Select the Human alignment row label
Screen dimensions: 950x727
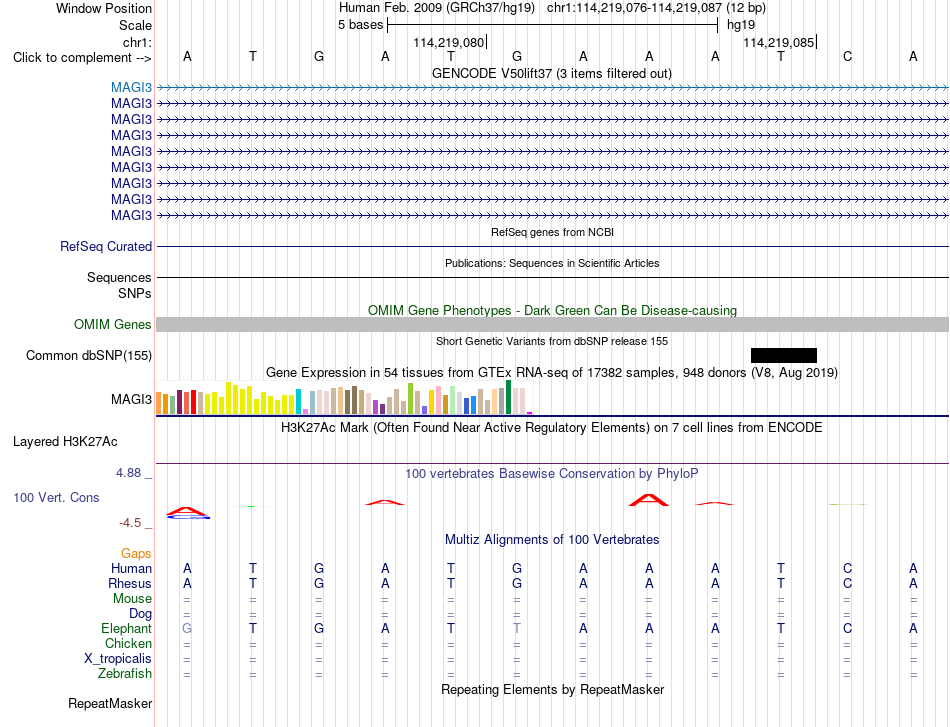click(131, 568)
